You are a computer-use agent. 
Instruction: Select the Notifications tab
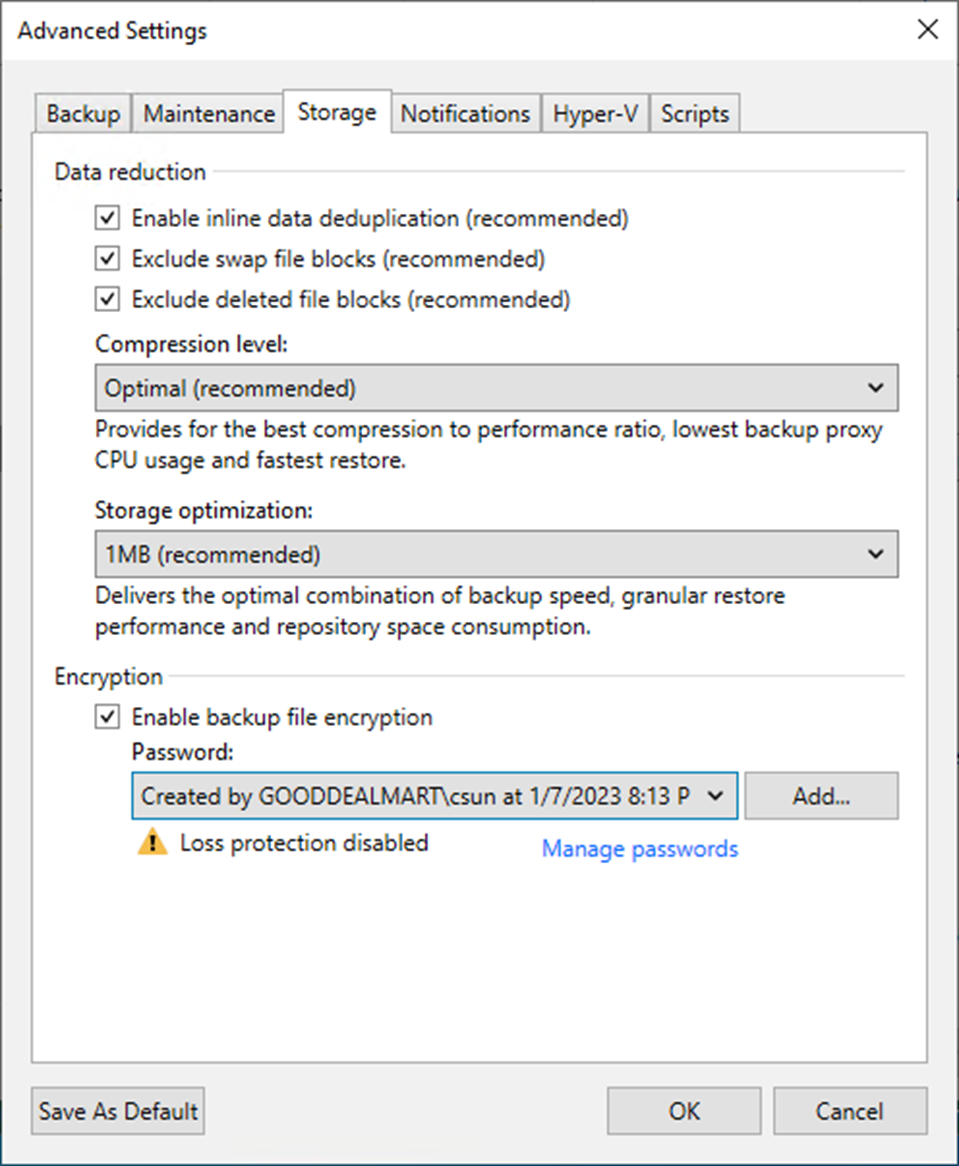465,114
